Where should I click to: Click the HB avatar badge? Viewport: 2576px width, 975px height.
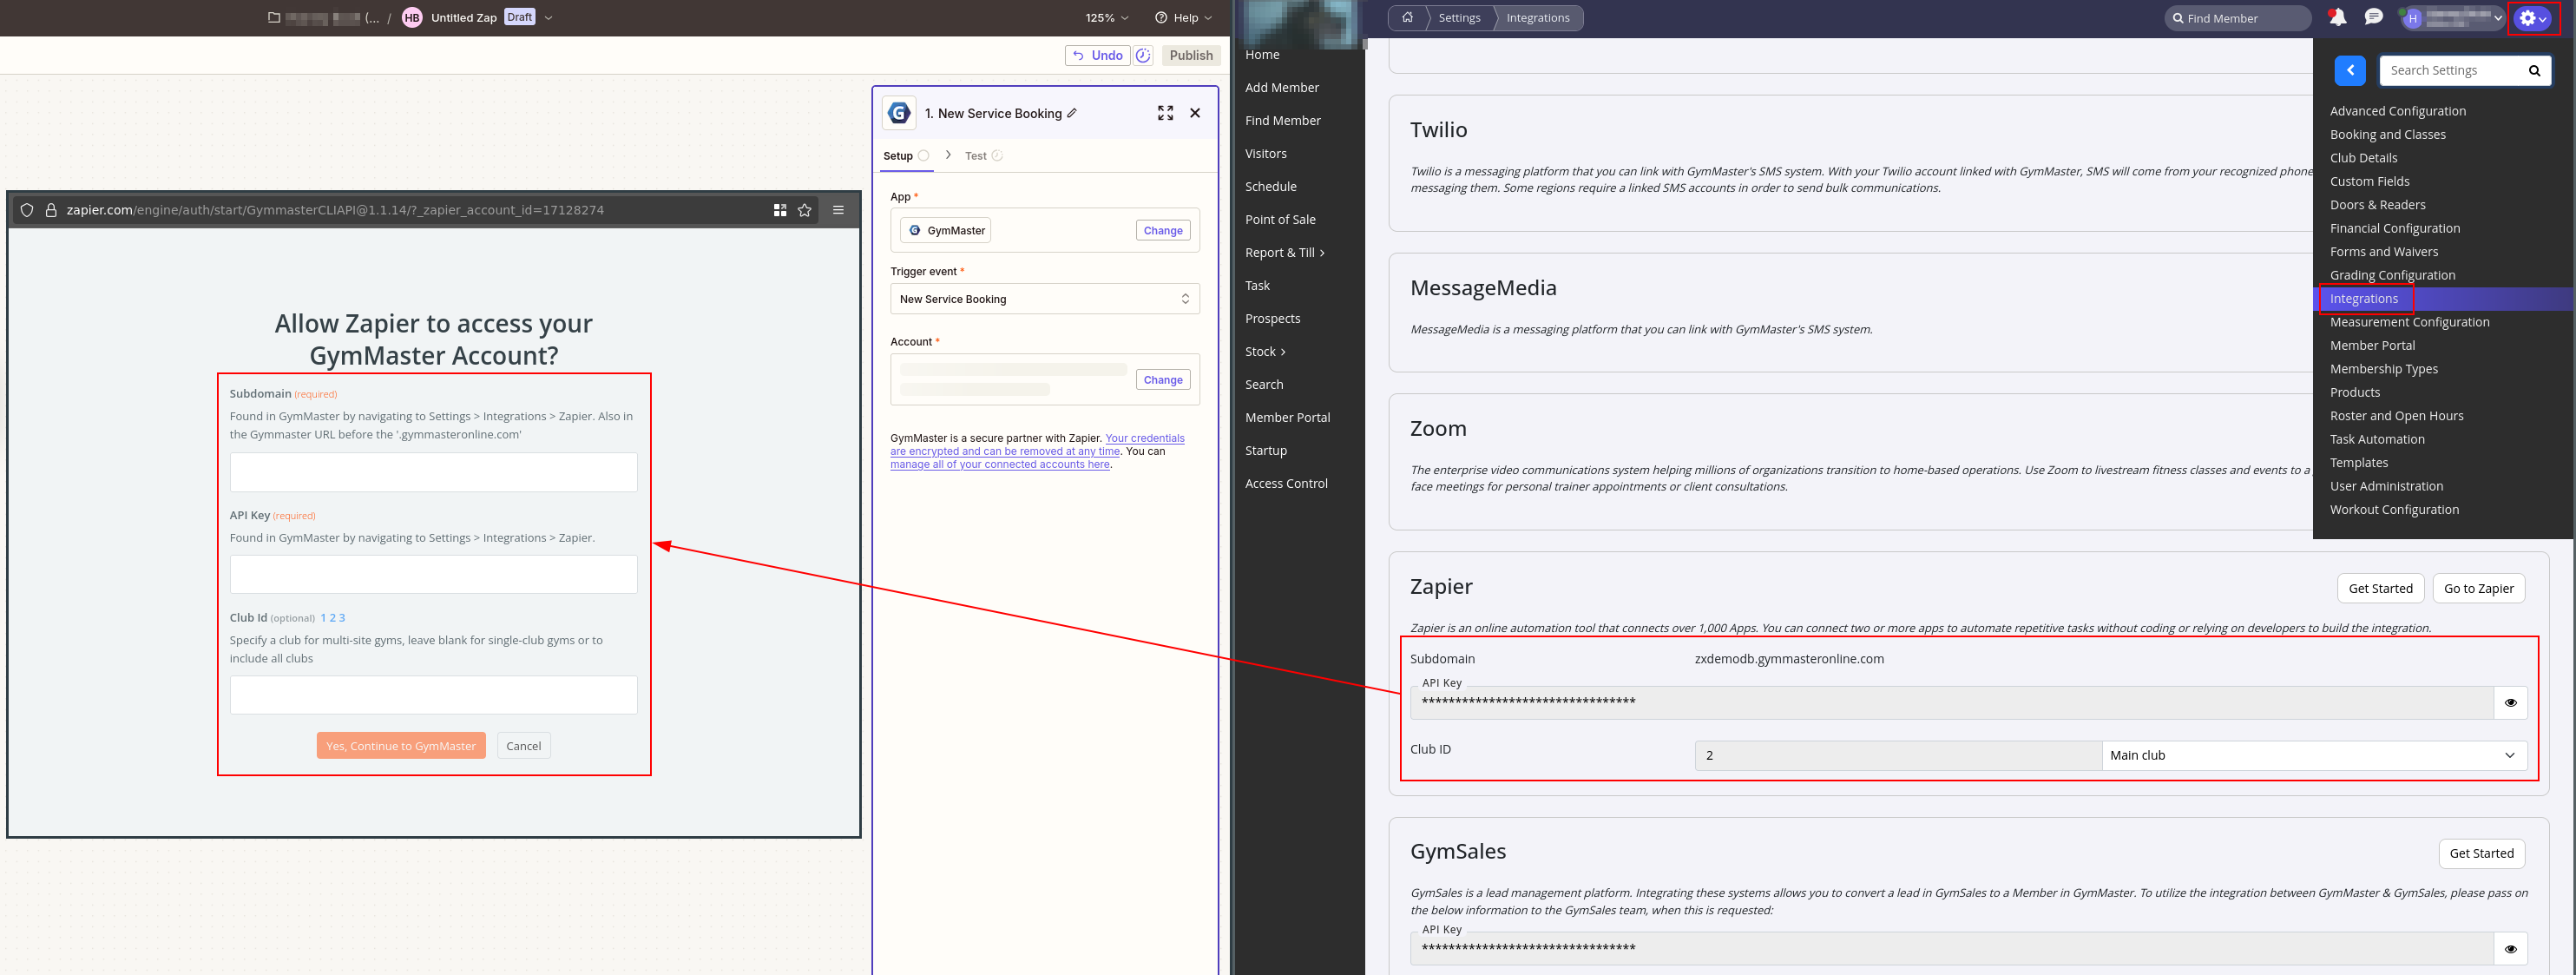point(412,18)
